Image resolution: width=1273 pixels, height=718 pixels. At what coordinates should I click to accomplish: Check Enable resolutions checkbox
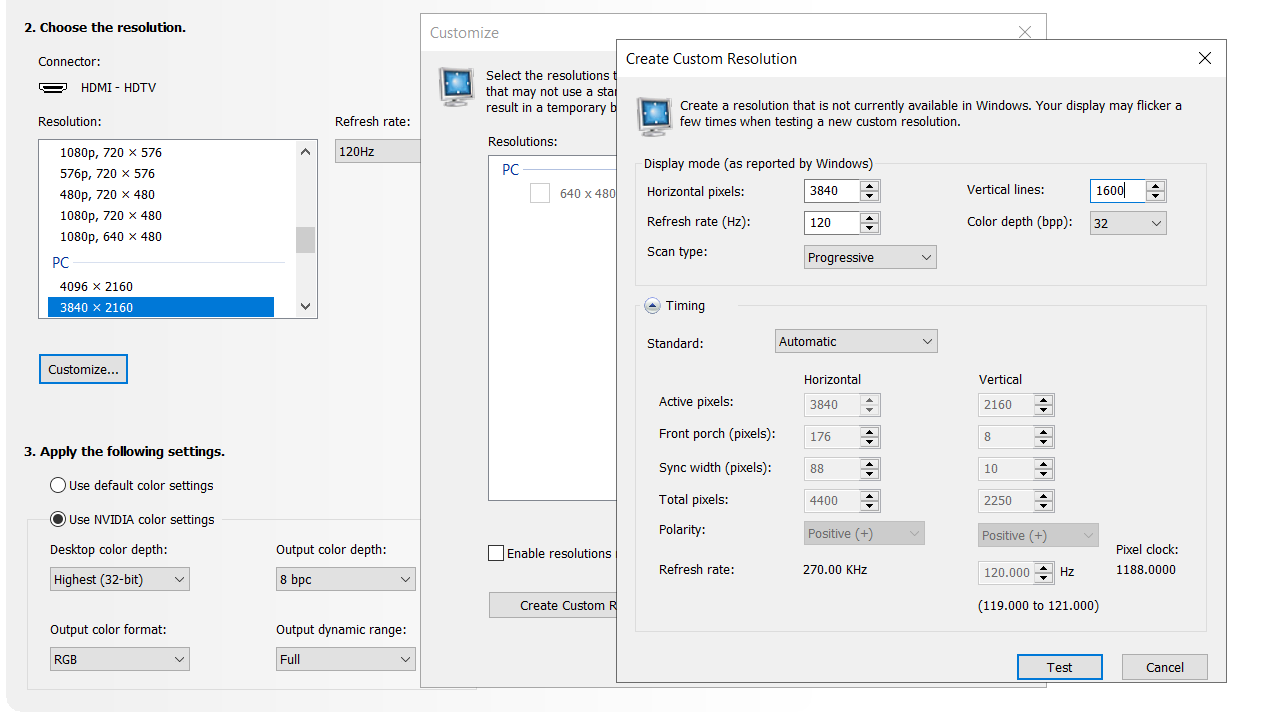click(496, 553)
